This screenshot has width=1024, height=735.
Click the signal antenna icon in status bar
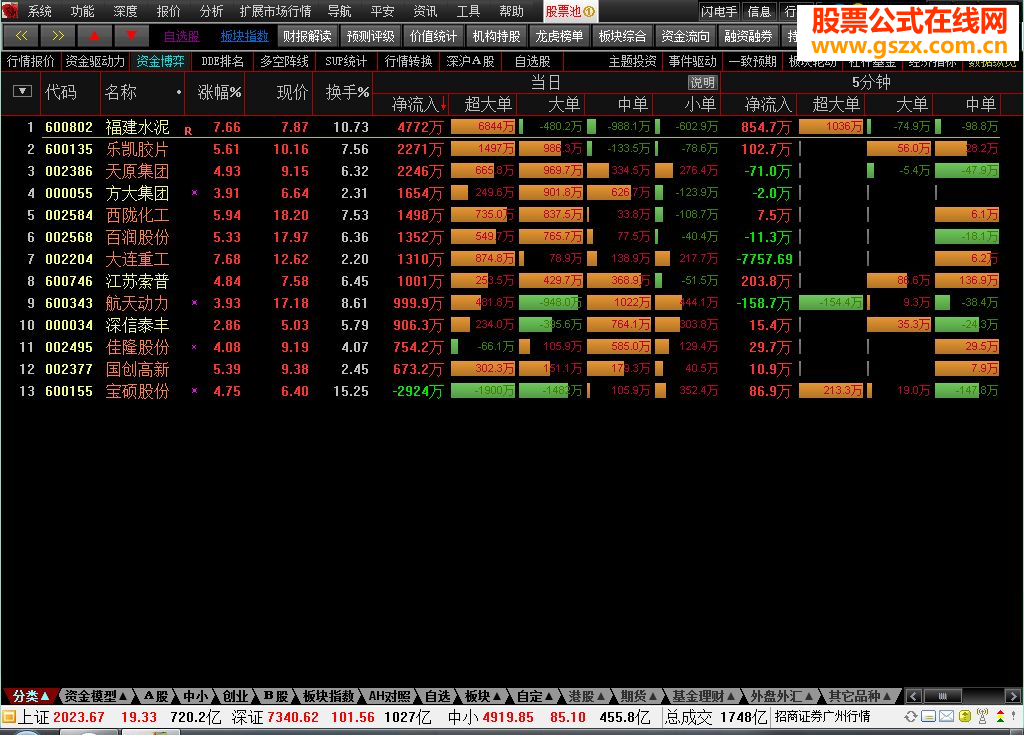(982, 717)
